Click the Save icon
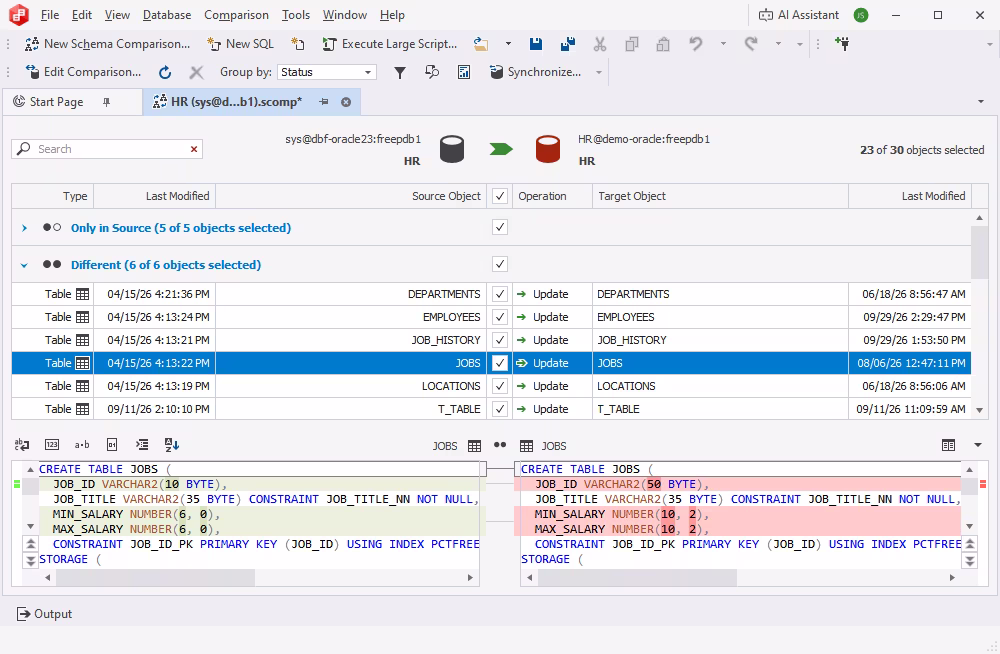 click(536, 44)
